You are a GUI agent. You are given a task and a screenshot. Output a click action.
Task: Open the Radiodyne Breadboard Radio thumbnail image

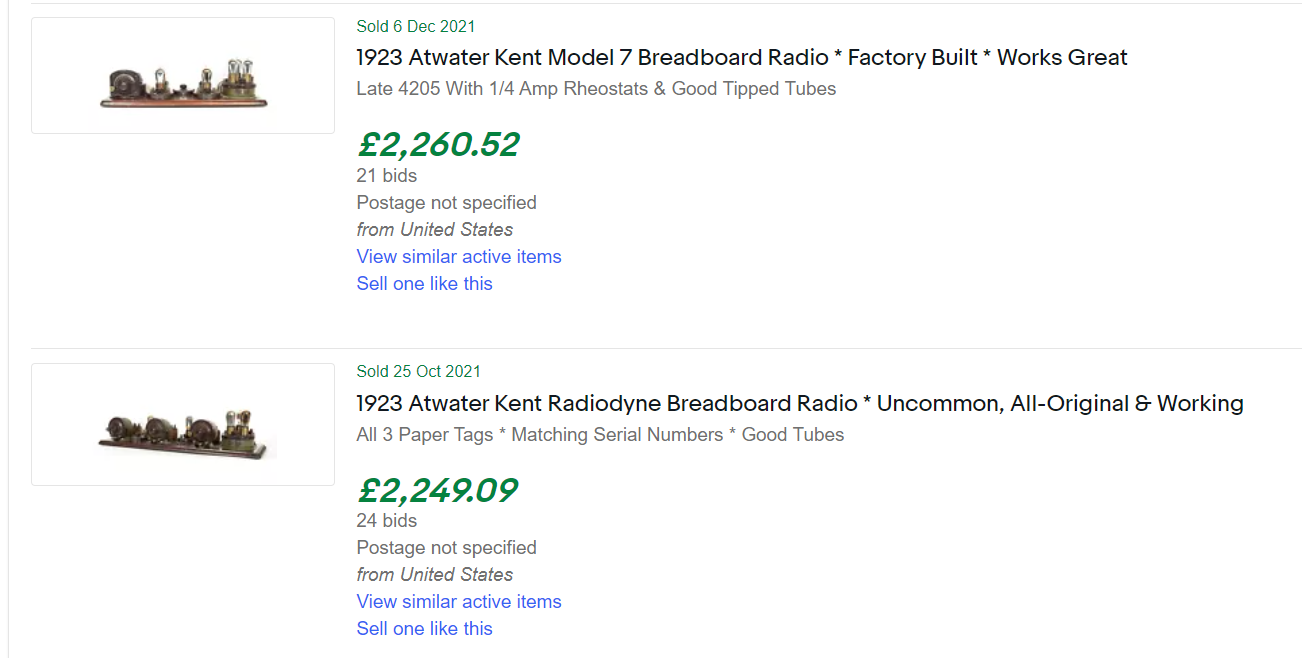(183, 425)
